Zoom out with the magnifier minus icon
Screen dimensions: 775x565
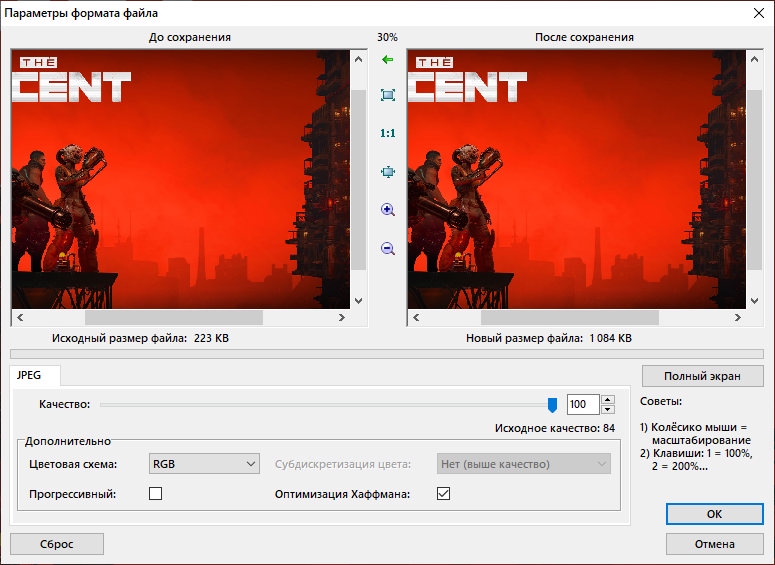coord(388,248)
